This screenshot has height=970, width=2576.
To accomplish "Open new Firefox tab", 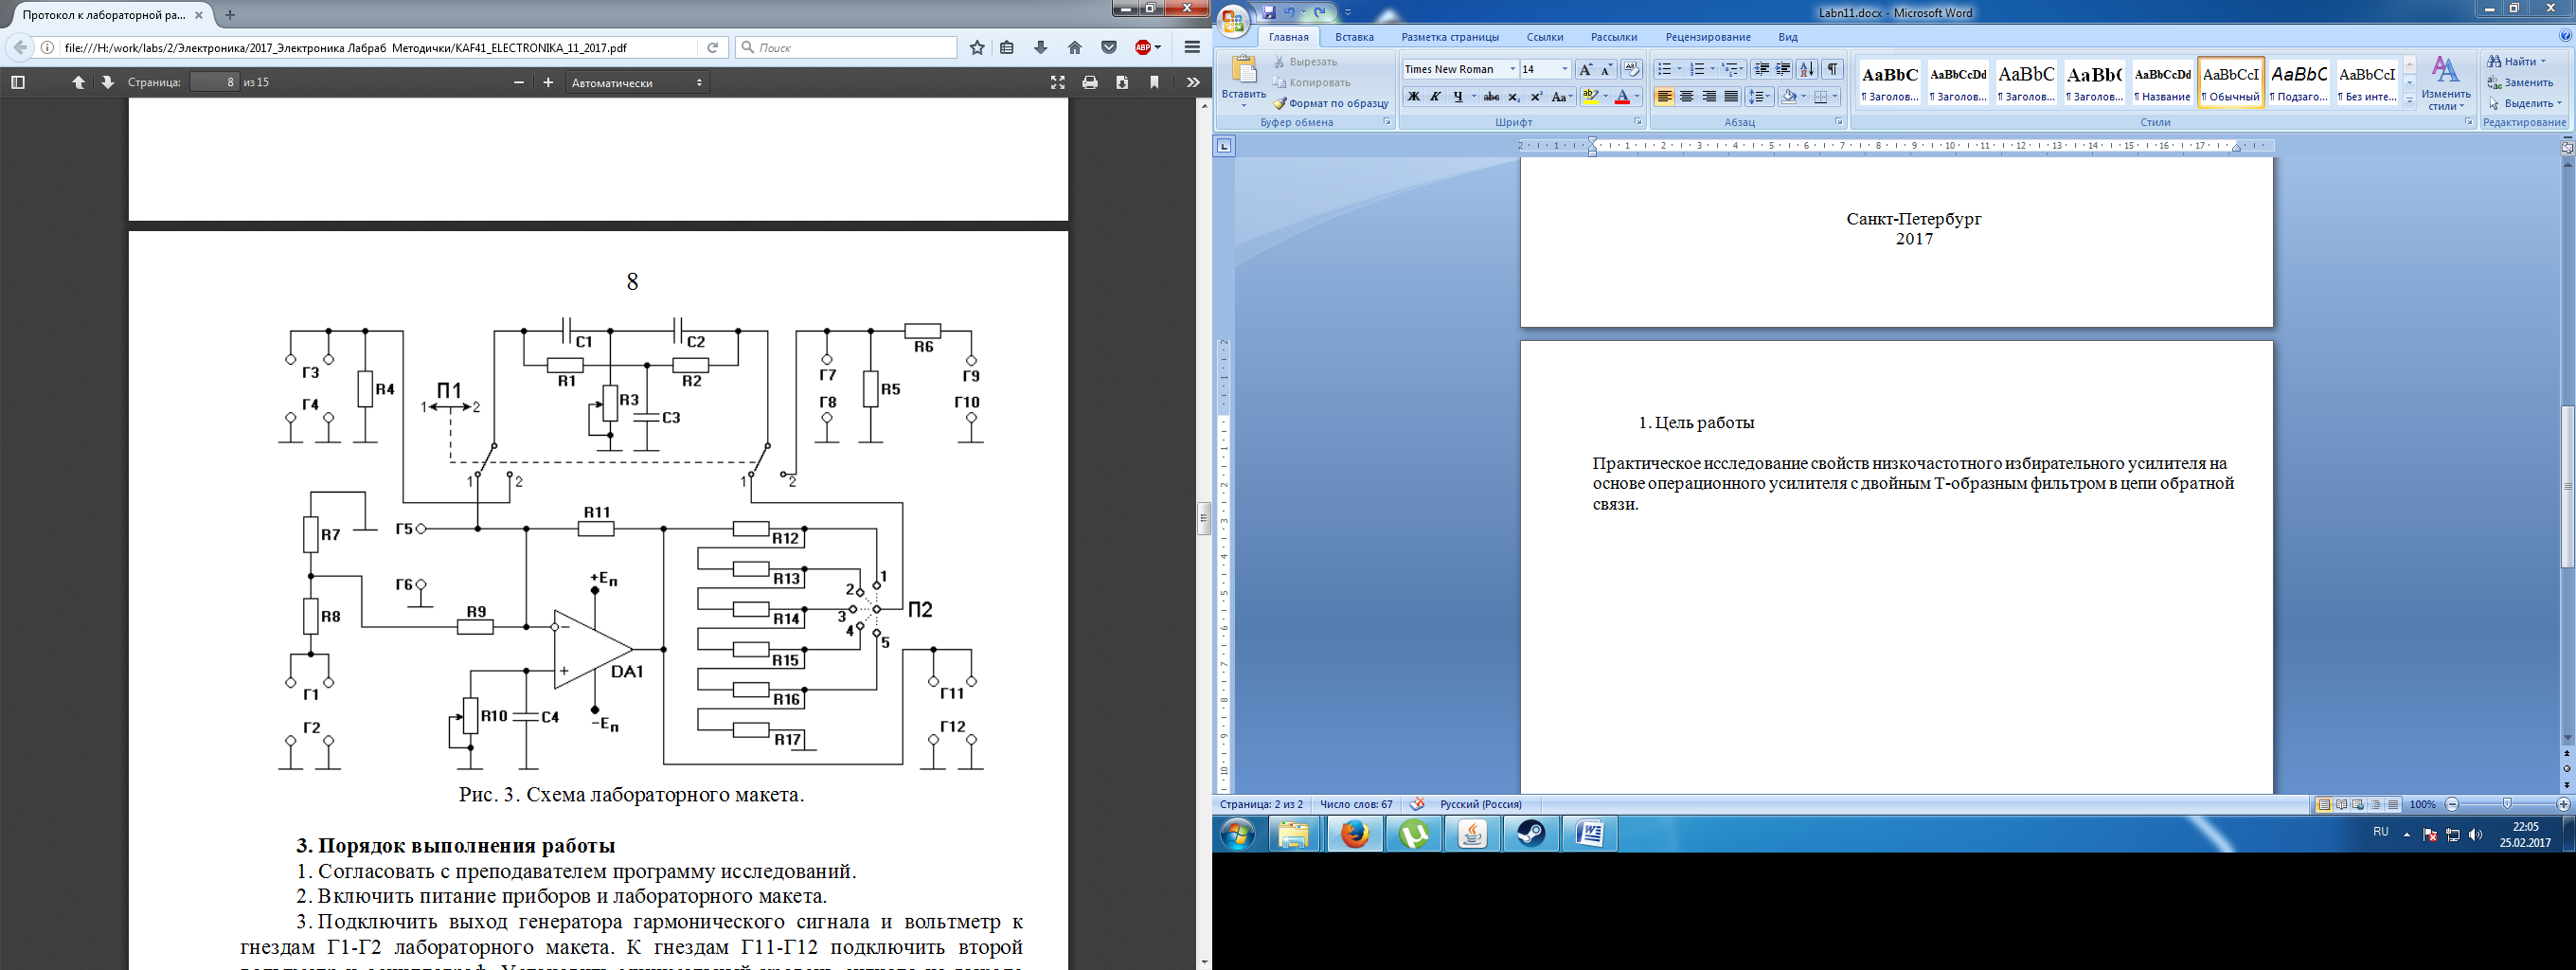I will point(230,15).
